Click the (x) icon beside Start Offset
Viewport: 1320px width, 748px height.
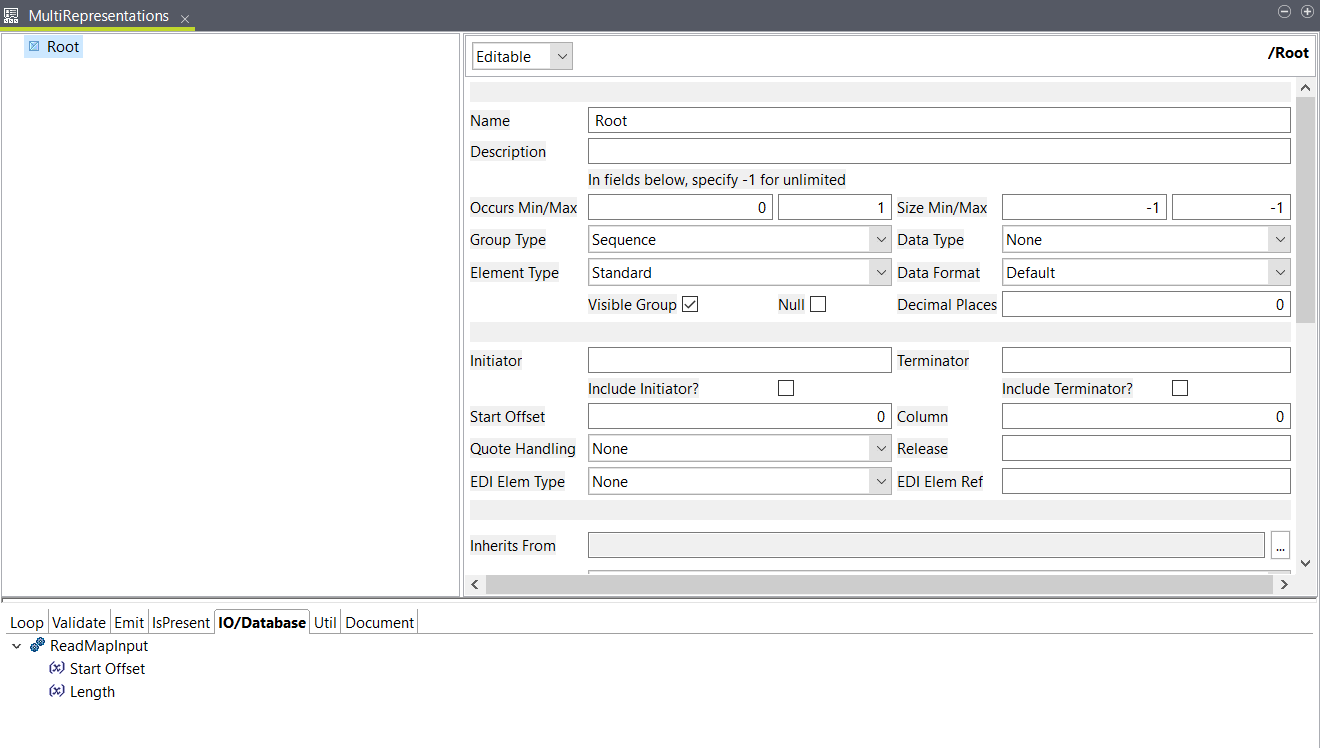point(57,668)
